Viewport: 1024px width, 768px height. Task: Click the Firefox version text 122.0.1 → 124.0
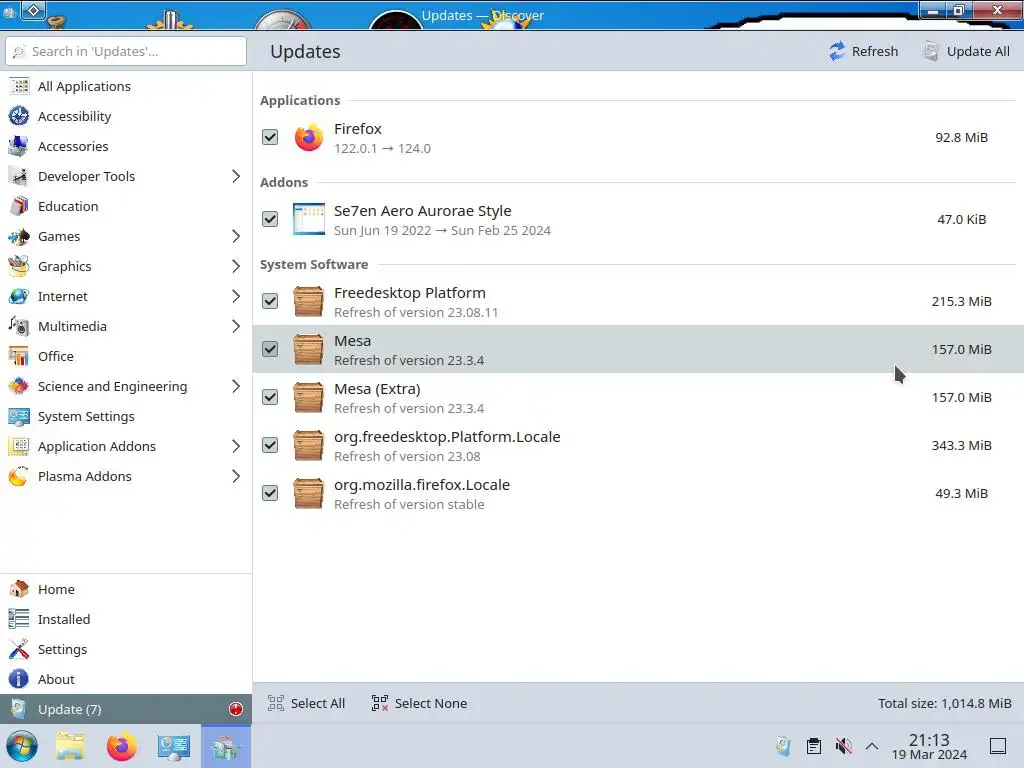(x=383, y=148)
